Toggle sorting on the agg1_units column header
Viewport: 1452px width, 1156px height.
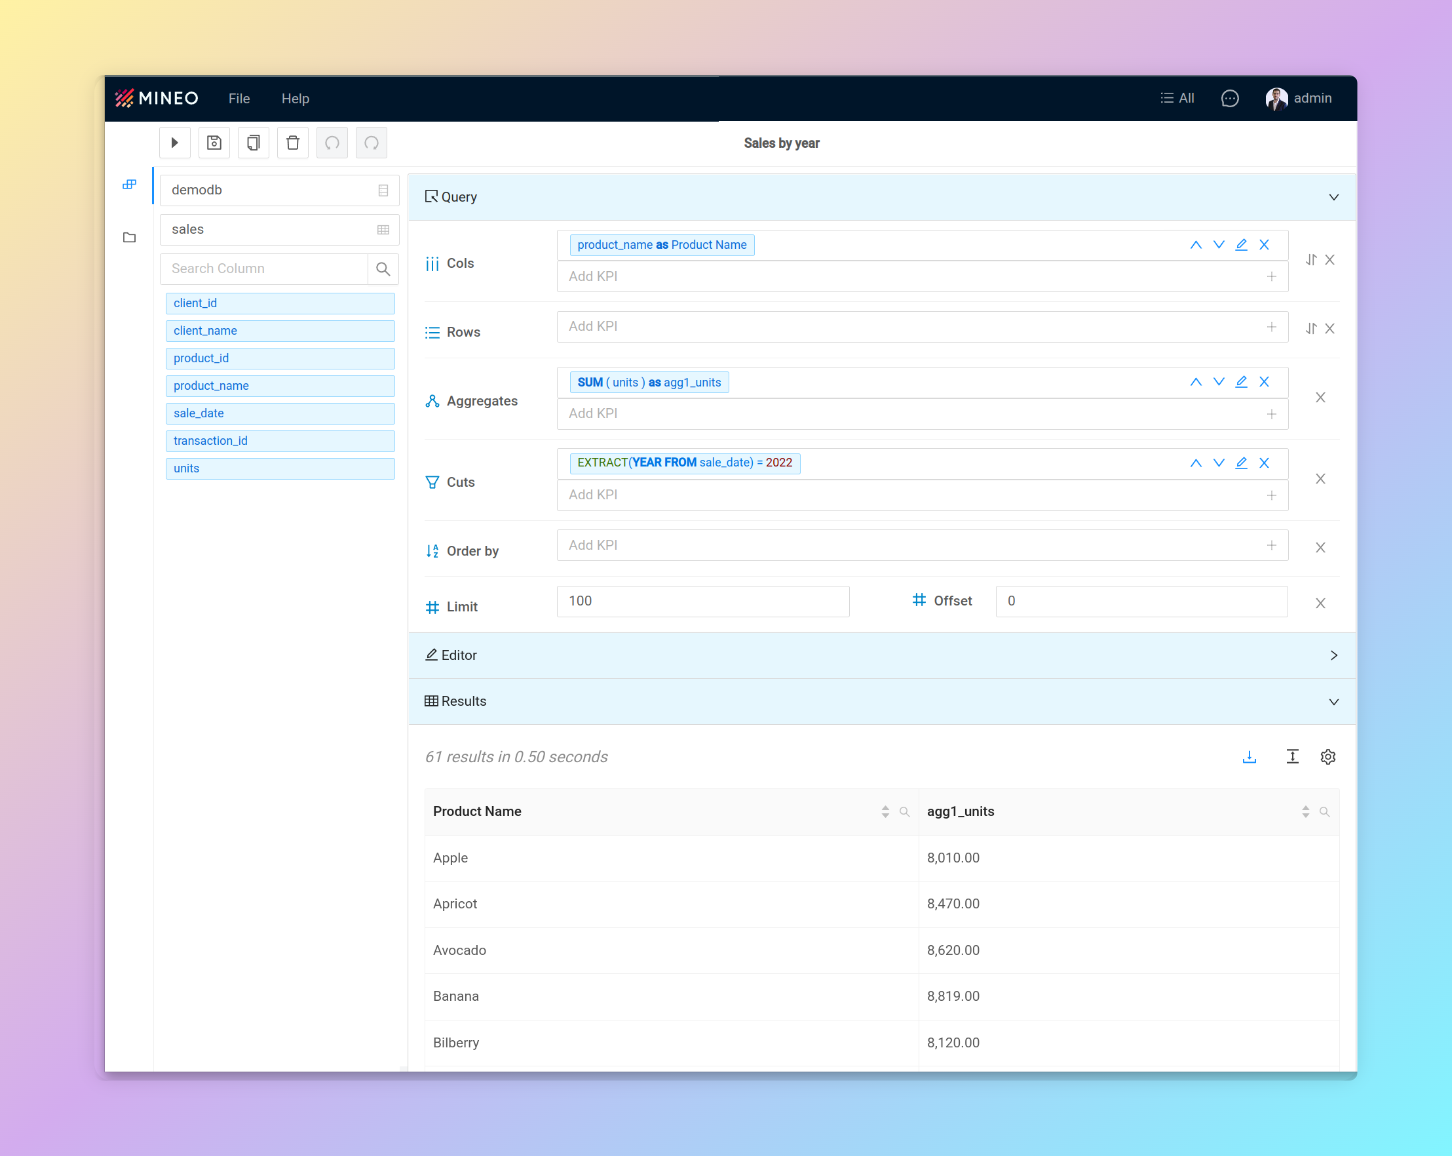1305,811
